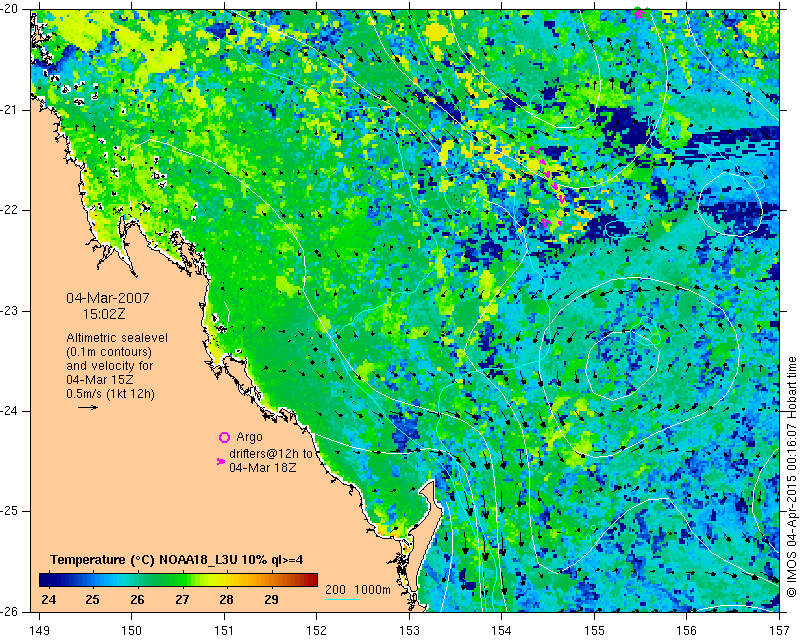Click the '200' depth legend label

click(x=335, y=589)
